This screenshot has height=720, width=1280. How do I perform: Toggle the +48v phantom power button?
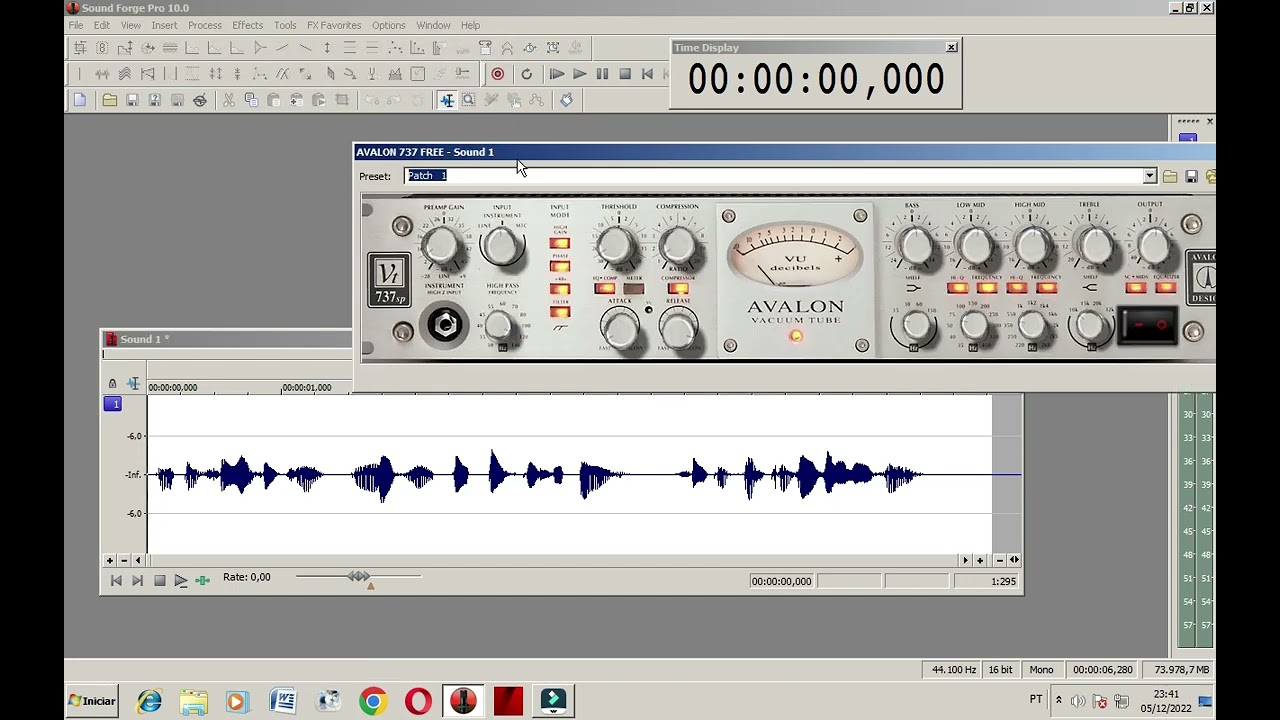pos(560,290)
